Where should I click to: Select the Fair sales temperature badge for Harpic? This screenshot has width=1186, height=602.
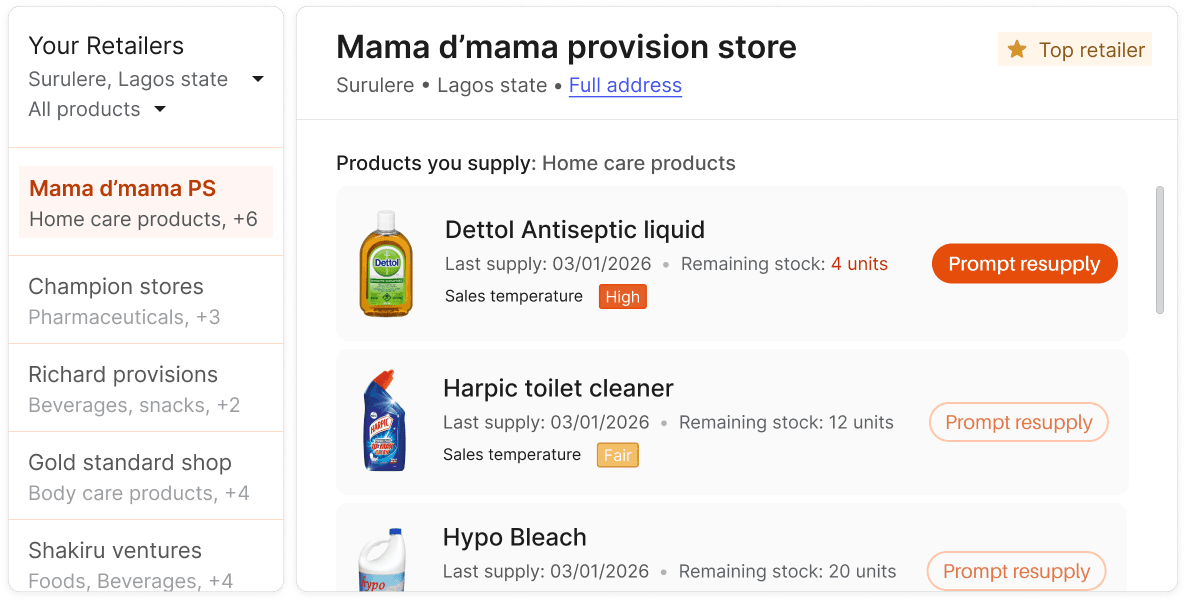617,454
